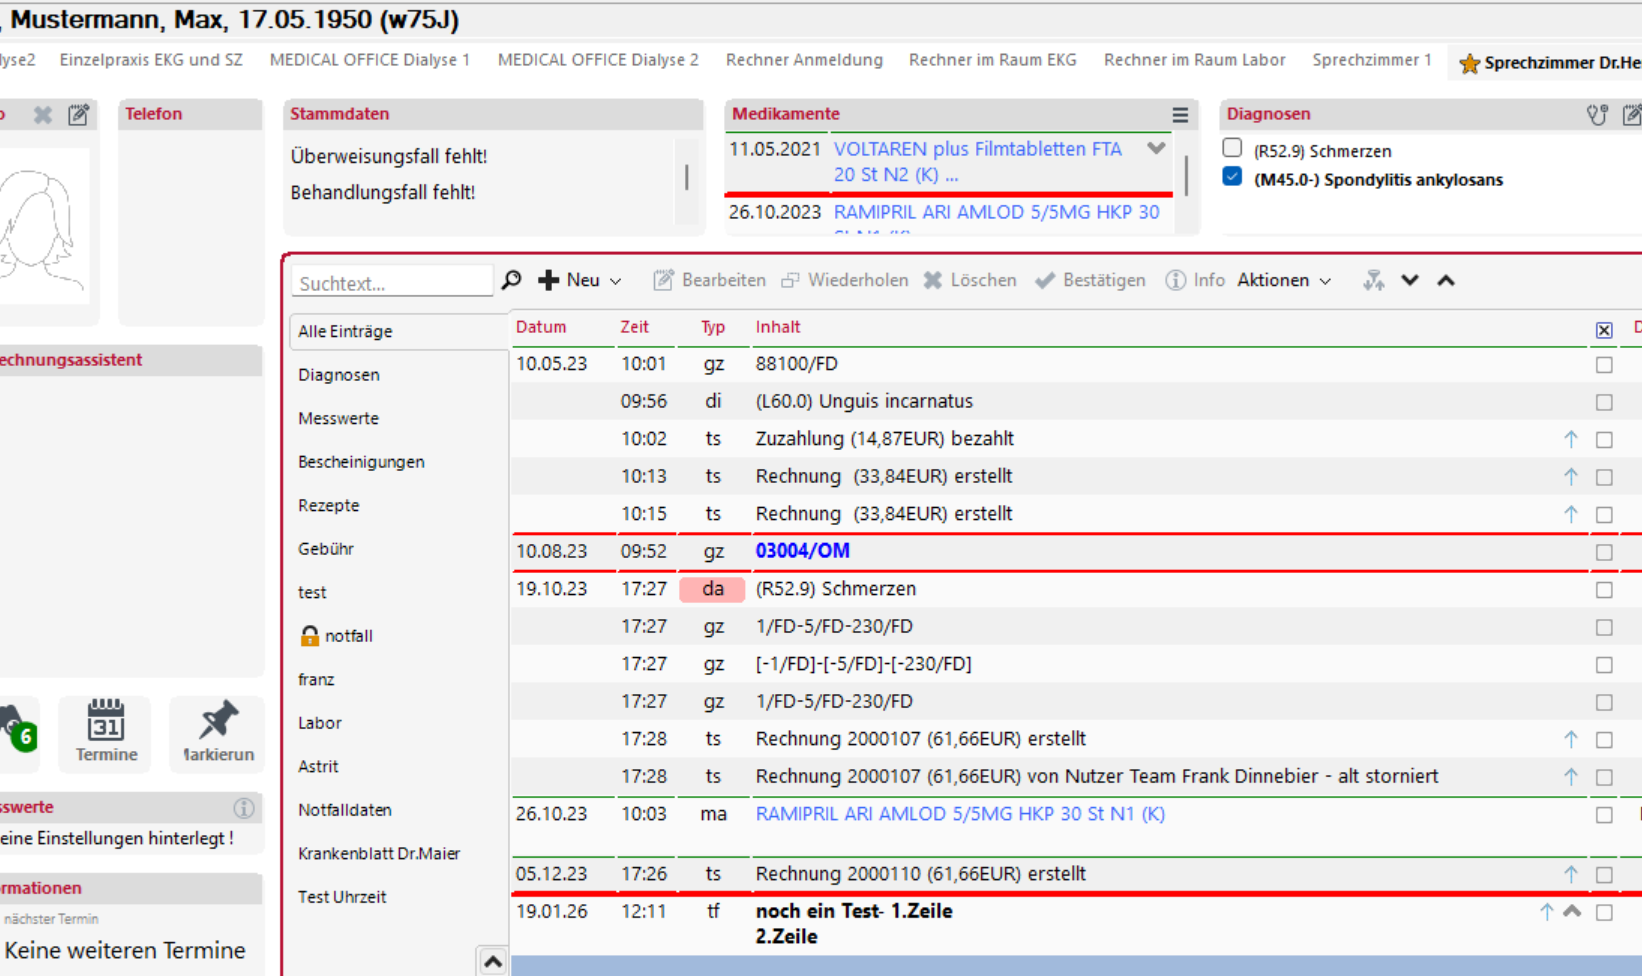Image resolution: width=1642 pixels, height=976 pixels.
Task: Click the info icon in Messwerte panel
Action: pos(243,808)
